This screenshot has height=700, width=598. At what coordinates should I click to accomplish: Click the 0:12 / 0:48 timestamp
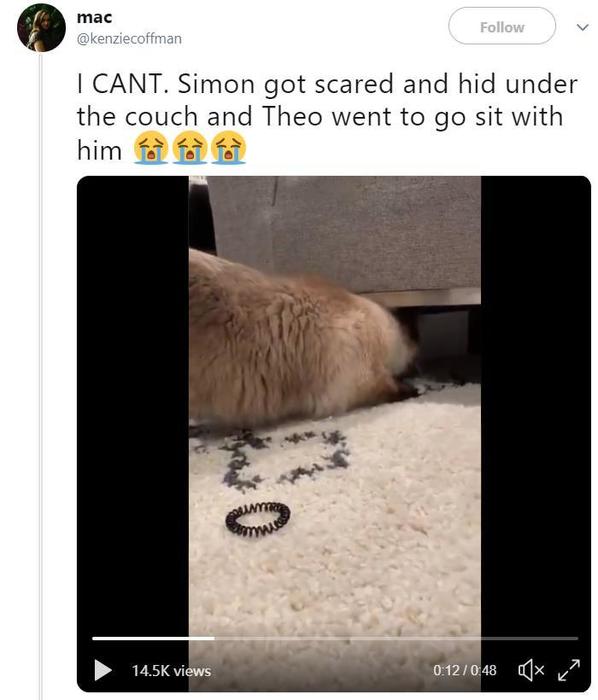464,670
